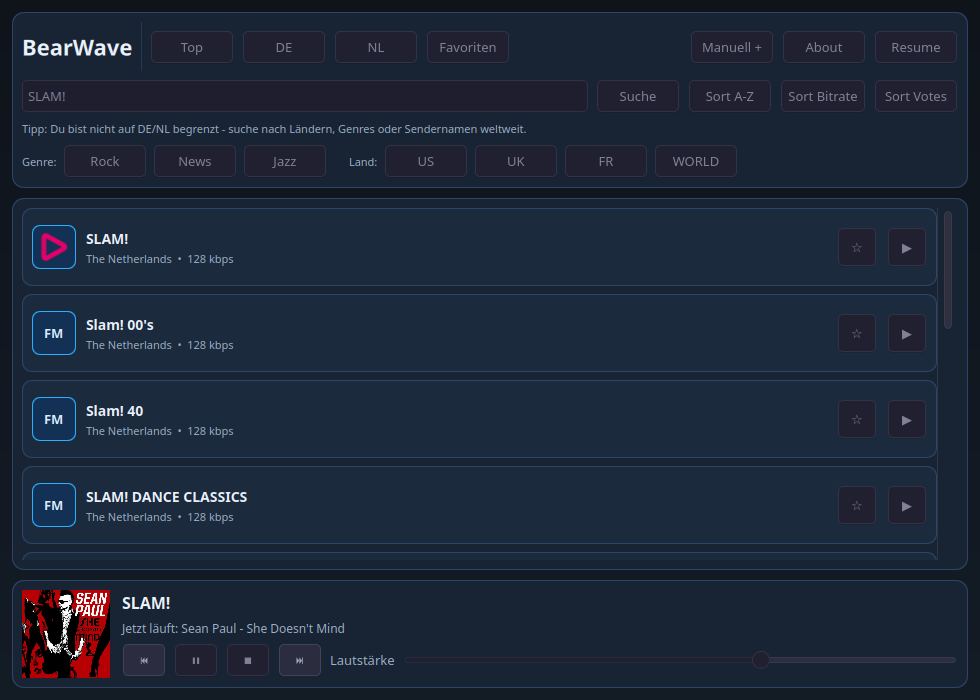Viewport: 980px width, 700px height.
Task: Filter by Jazz genre
Action: (x=284, y=161)
